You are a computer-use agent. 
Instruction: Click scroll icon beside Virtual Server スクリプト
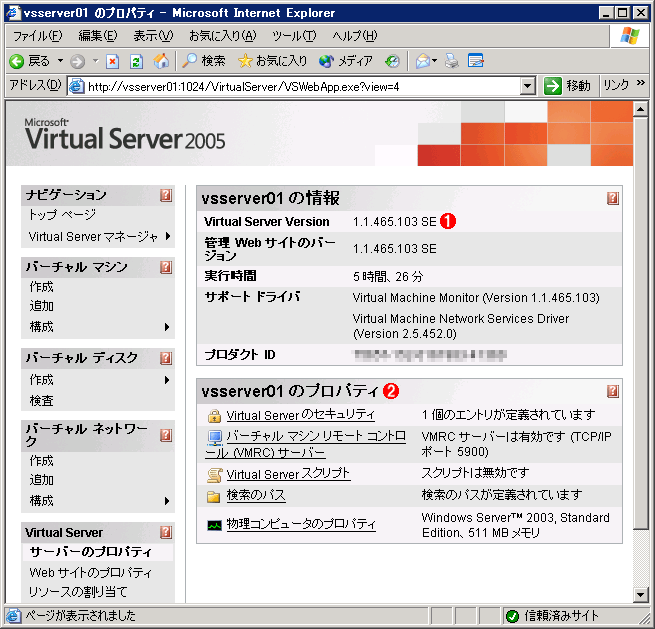point(214,475)
